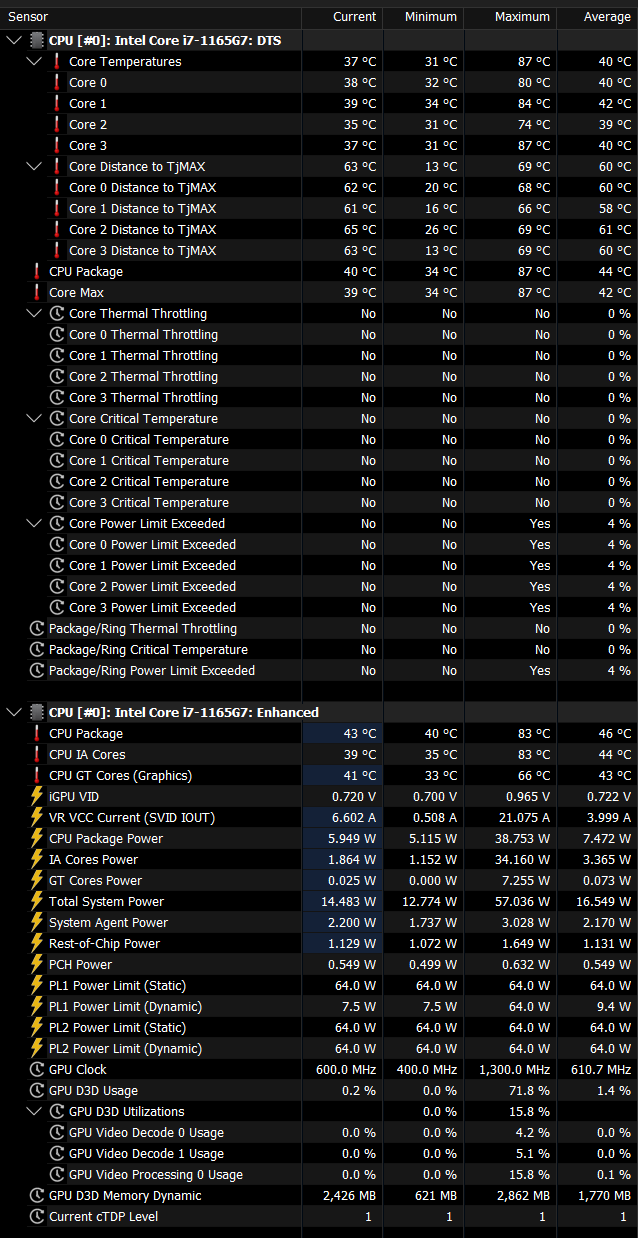Screen dimensions: 638x1238
Task: Click clock icon beside GPU Clock
Action: 37,1069
